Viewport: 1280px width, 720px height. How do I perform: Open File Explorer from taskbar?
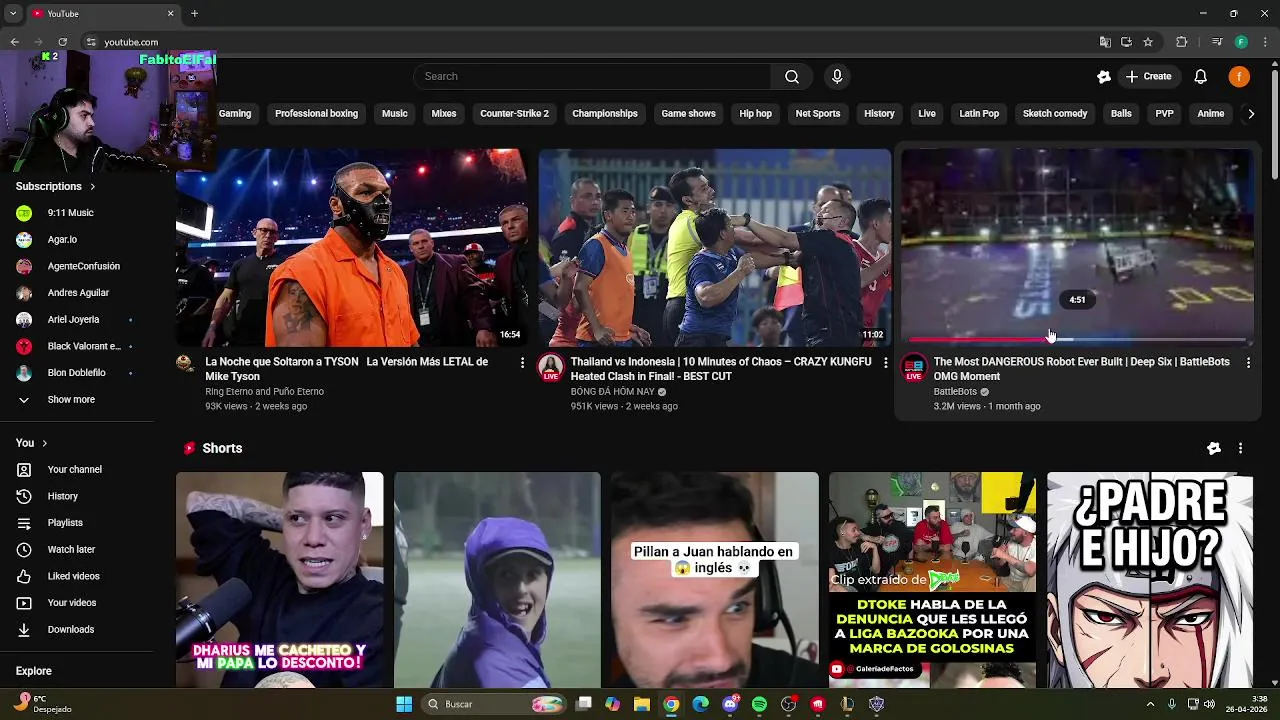pyautogui.click(x=642, y=704)
